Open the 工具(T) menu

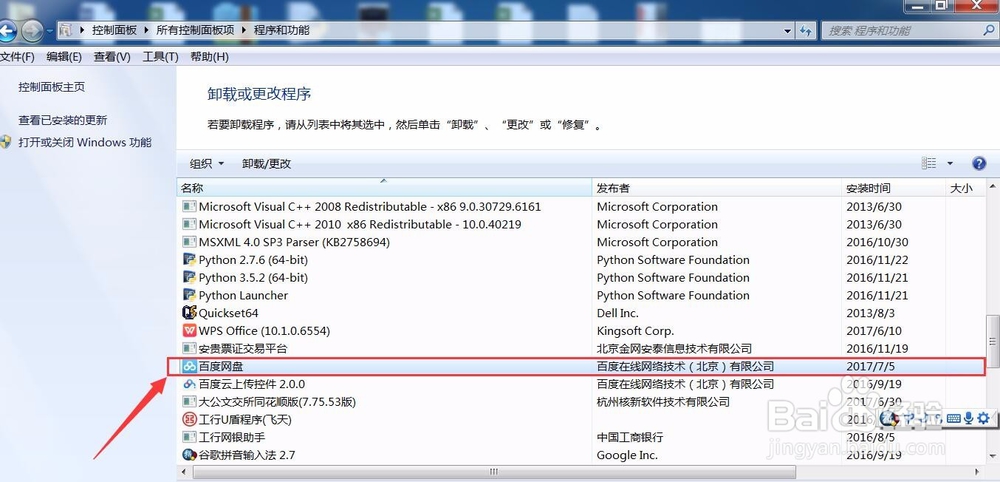pos(160,57)
